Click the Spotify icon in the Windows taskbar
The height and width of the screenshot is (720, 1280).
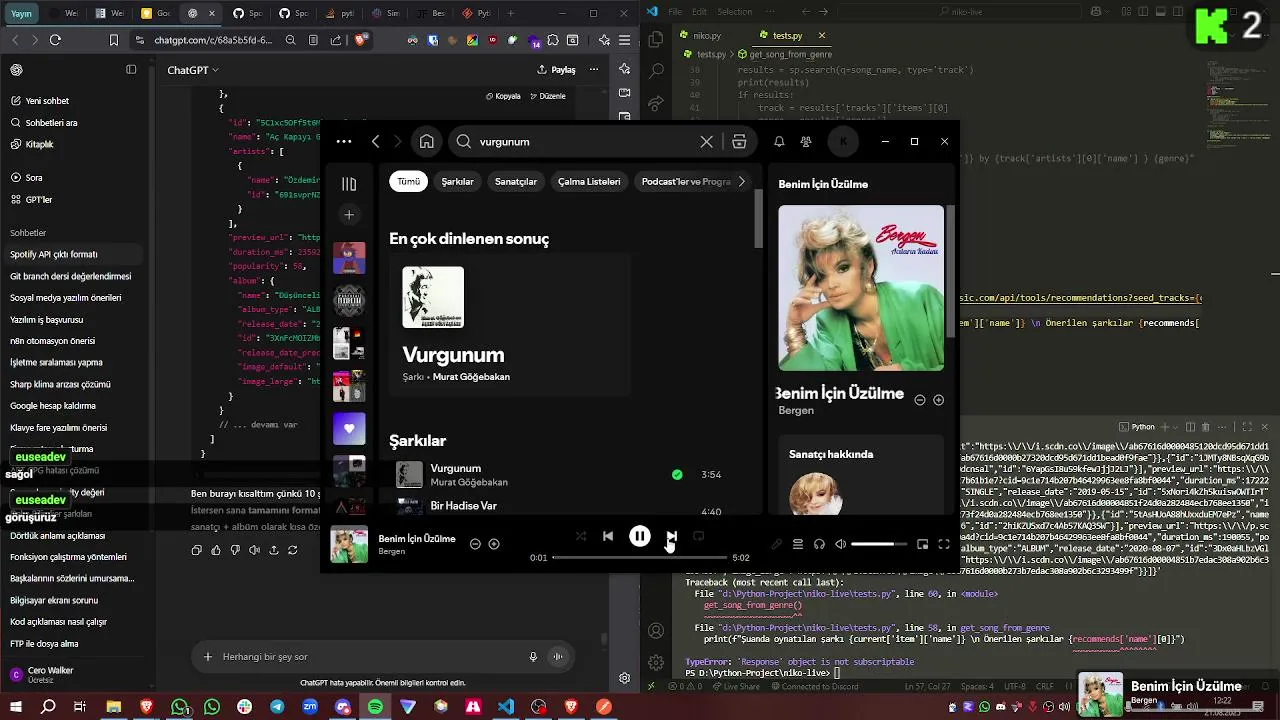[x=375, y=707]
